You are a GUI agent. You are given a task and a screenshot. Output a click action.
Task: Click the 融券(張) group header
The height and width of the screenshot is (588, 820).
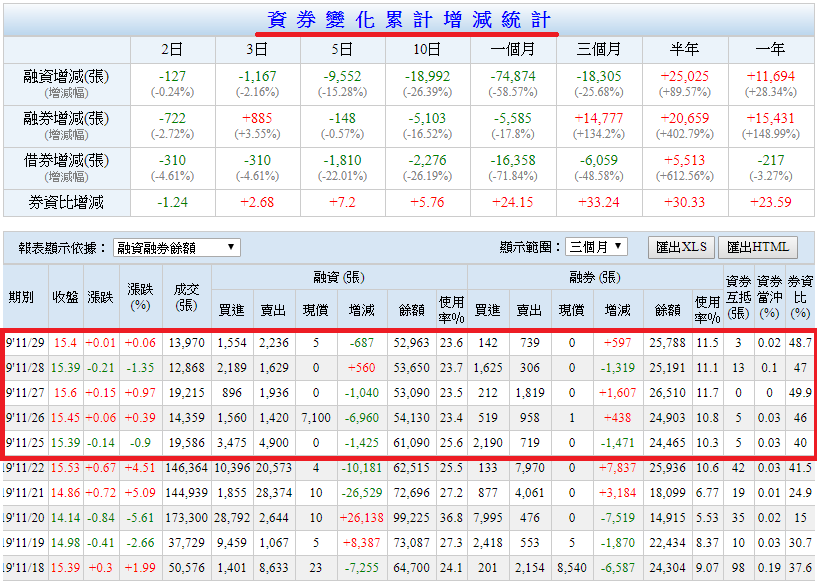click(x=595, y=277)
